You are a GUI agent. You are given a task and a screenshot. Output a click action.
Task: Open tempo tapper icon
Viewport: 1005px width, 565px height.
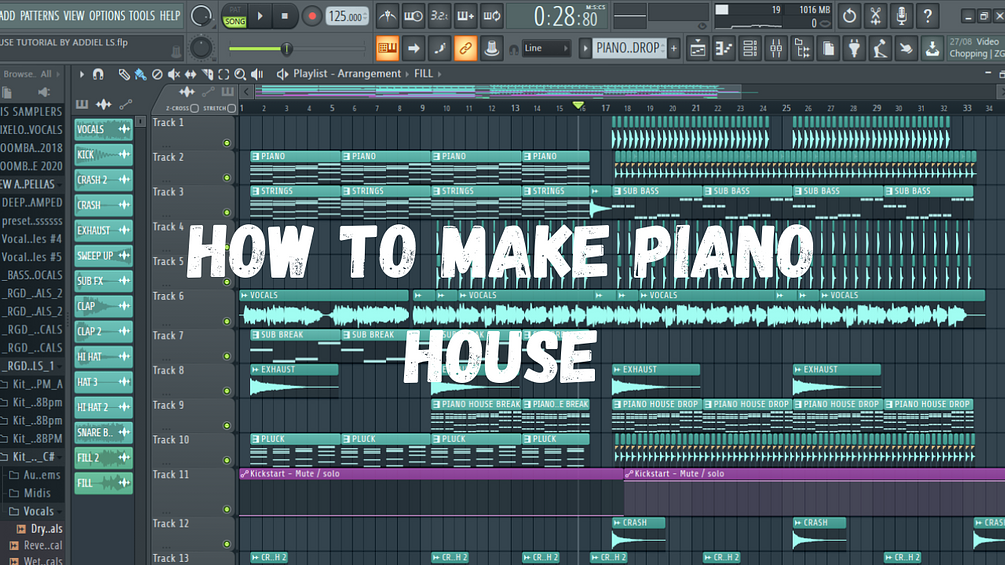click(x=880, y=48)
